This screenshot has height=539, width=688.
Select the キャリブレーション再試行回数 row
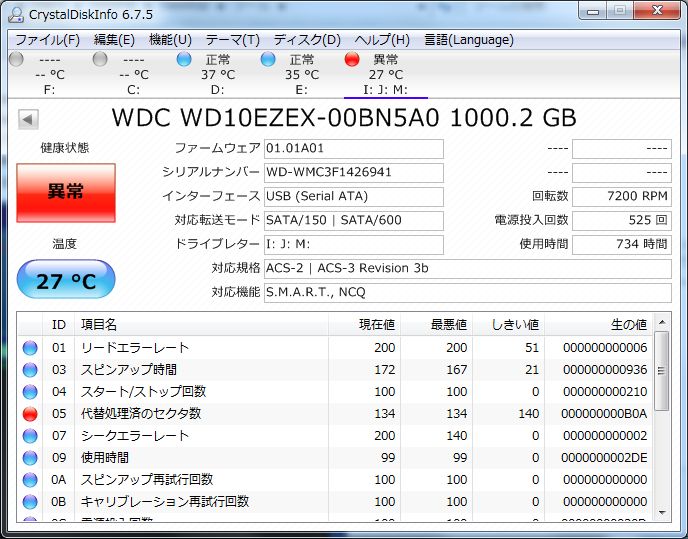pyautogui.click(x=335, y=501)
